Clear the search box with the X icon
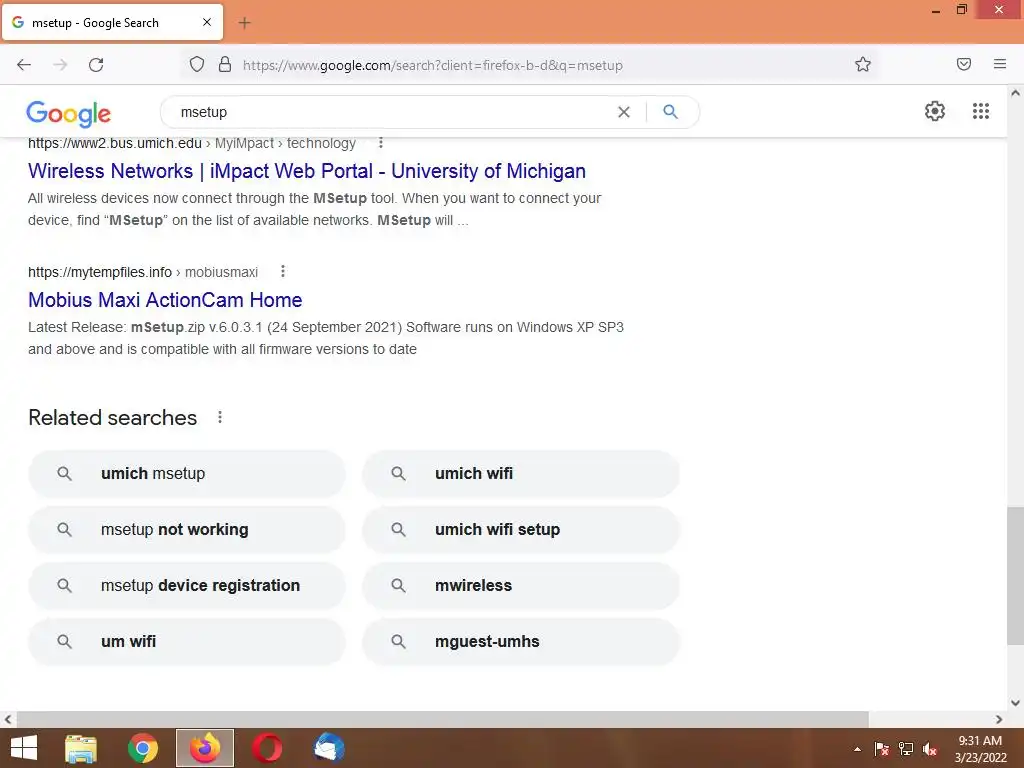 click(624, 112)
